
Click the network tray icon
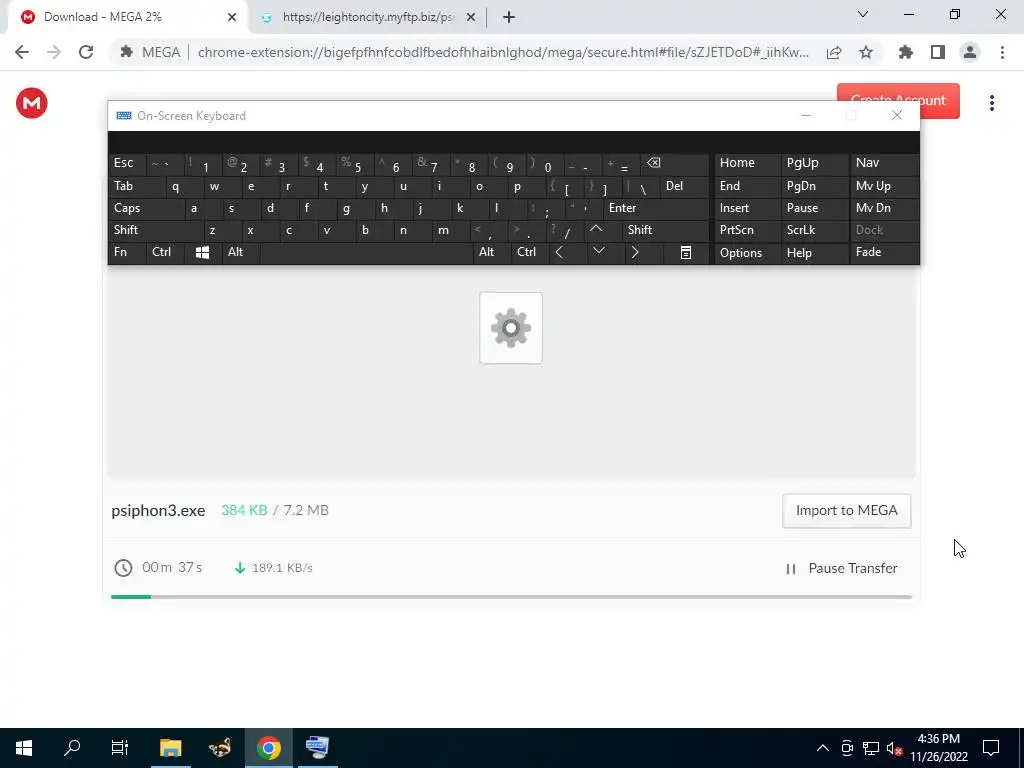pos(871,748)
